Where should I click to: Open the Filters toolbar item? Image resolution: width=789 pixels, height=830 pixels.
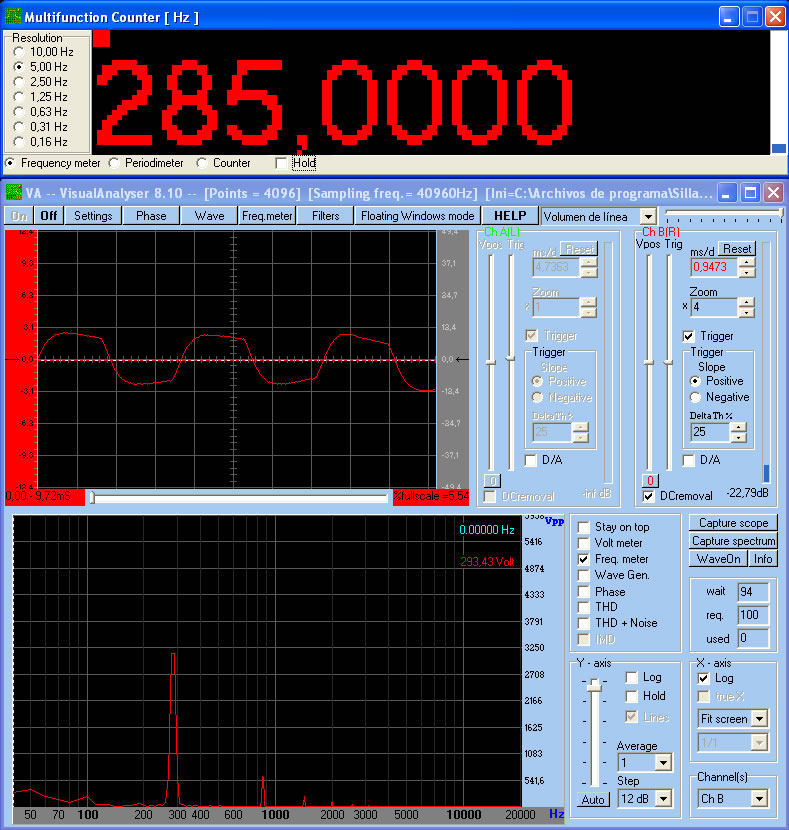tap(325, 215)
